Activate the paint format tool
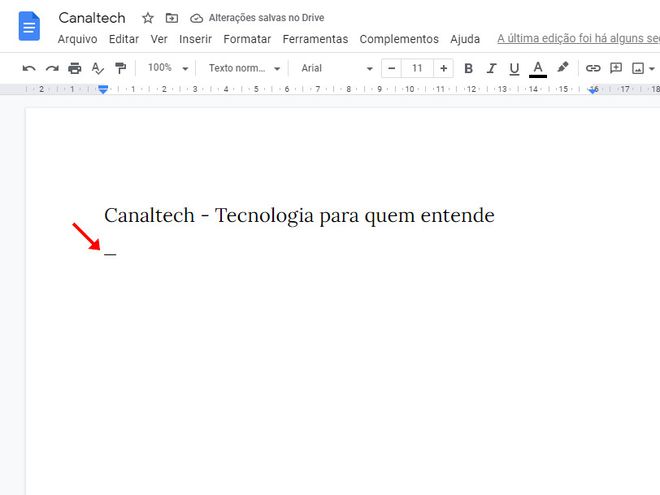 point(120,68)
